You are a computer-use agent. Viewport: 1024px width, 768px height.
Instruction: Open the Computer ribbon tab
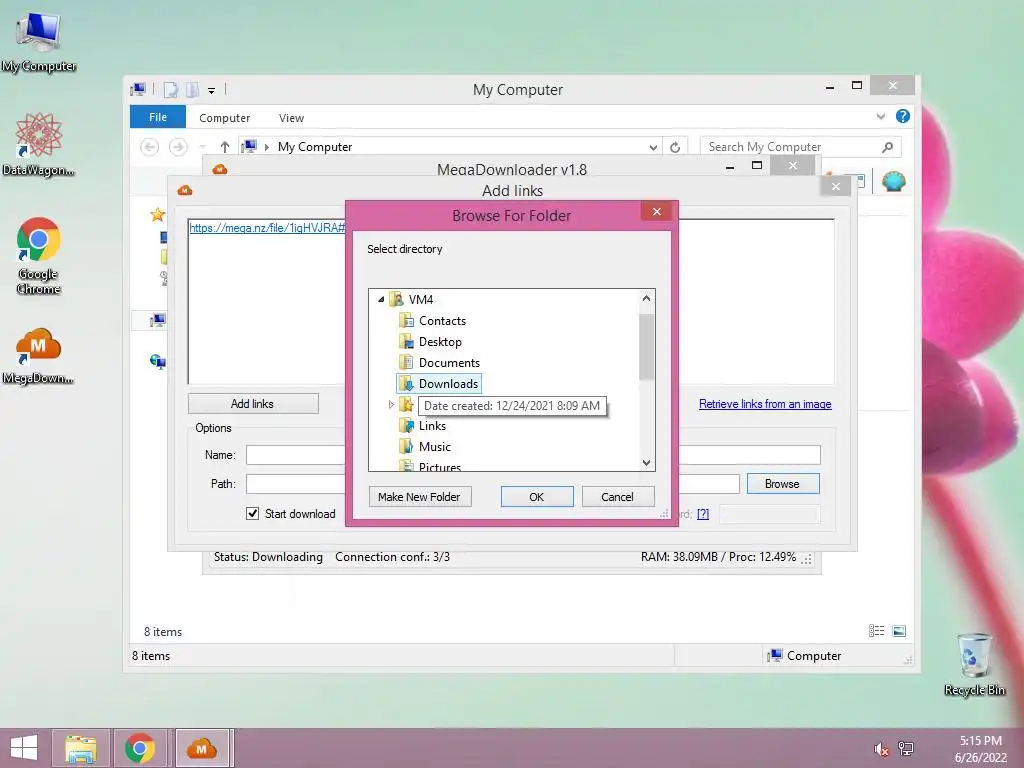click(224, 118)
